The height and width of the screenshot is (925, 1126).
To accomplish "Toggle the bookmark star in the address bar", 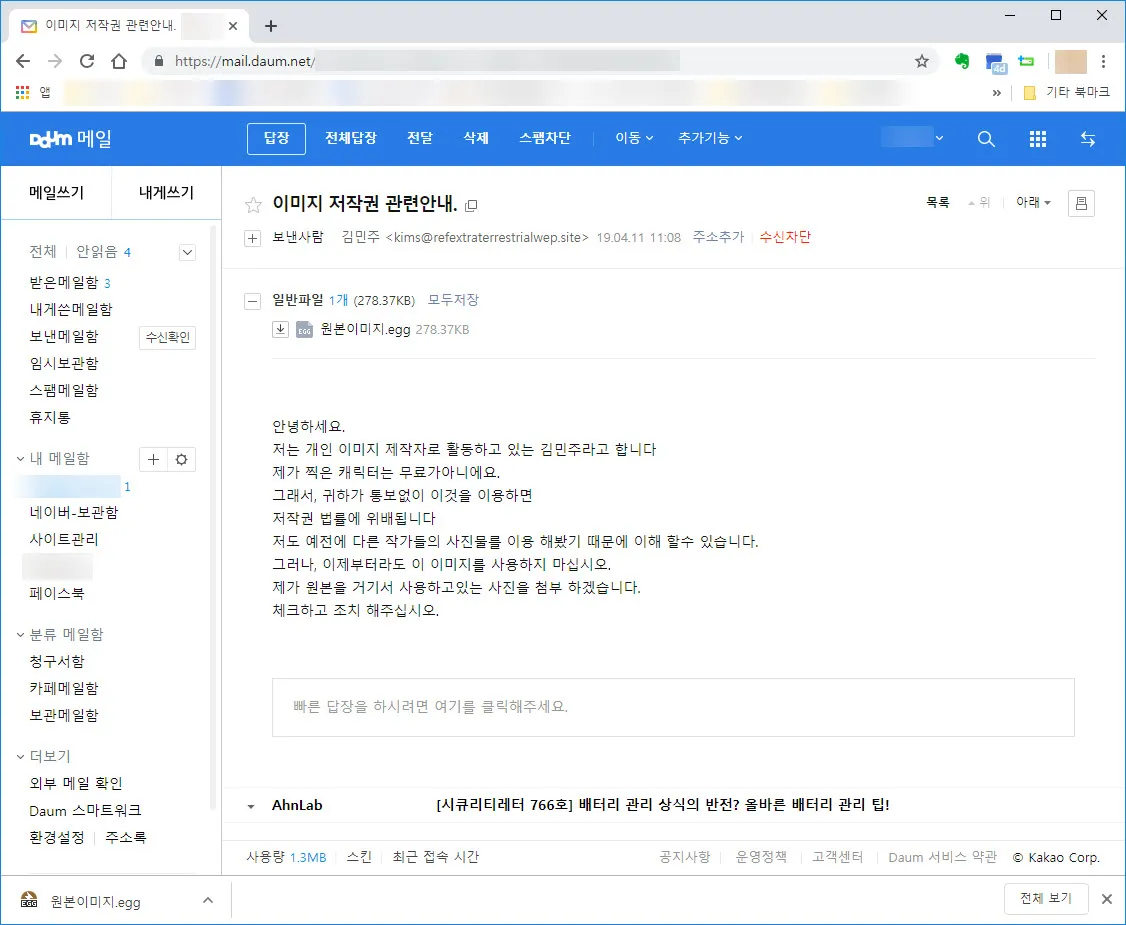I will [921, 61].
